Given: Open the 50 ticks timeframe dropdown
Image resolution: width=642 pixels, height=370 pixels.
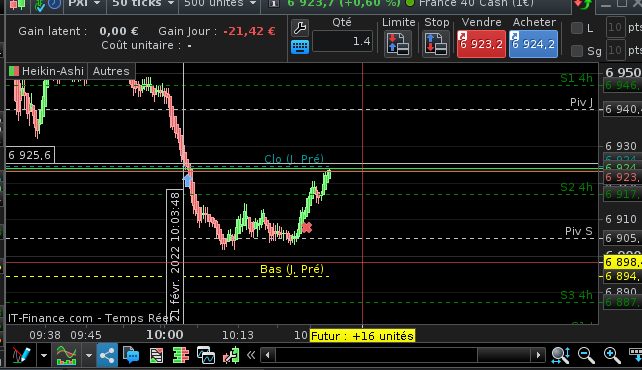Looking at the screenshot, I should pos(142,4).
